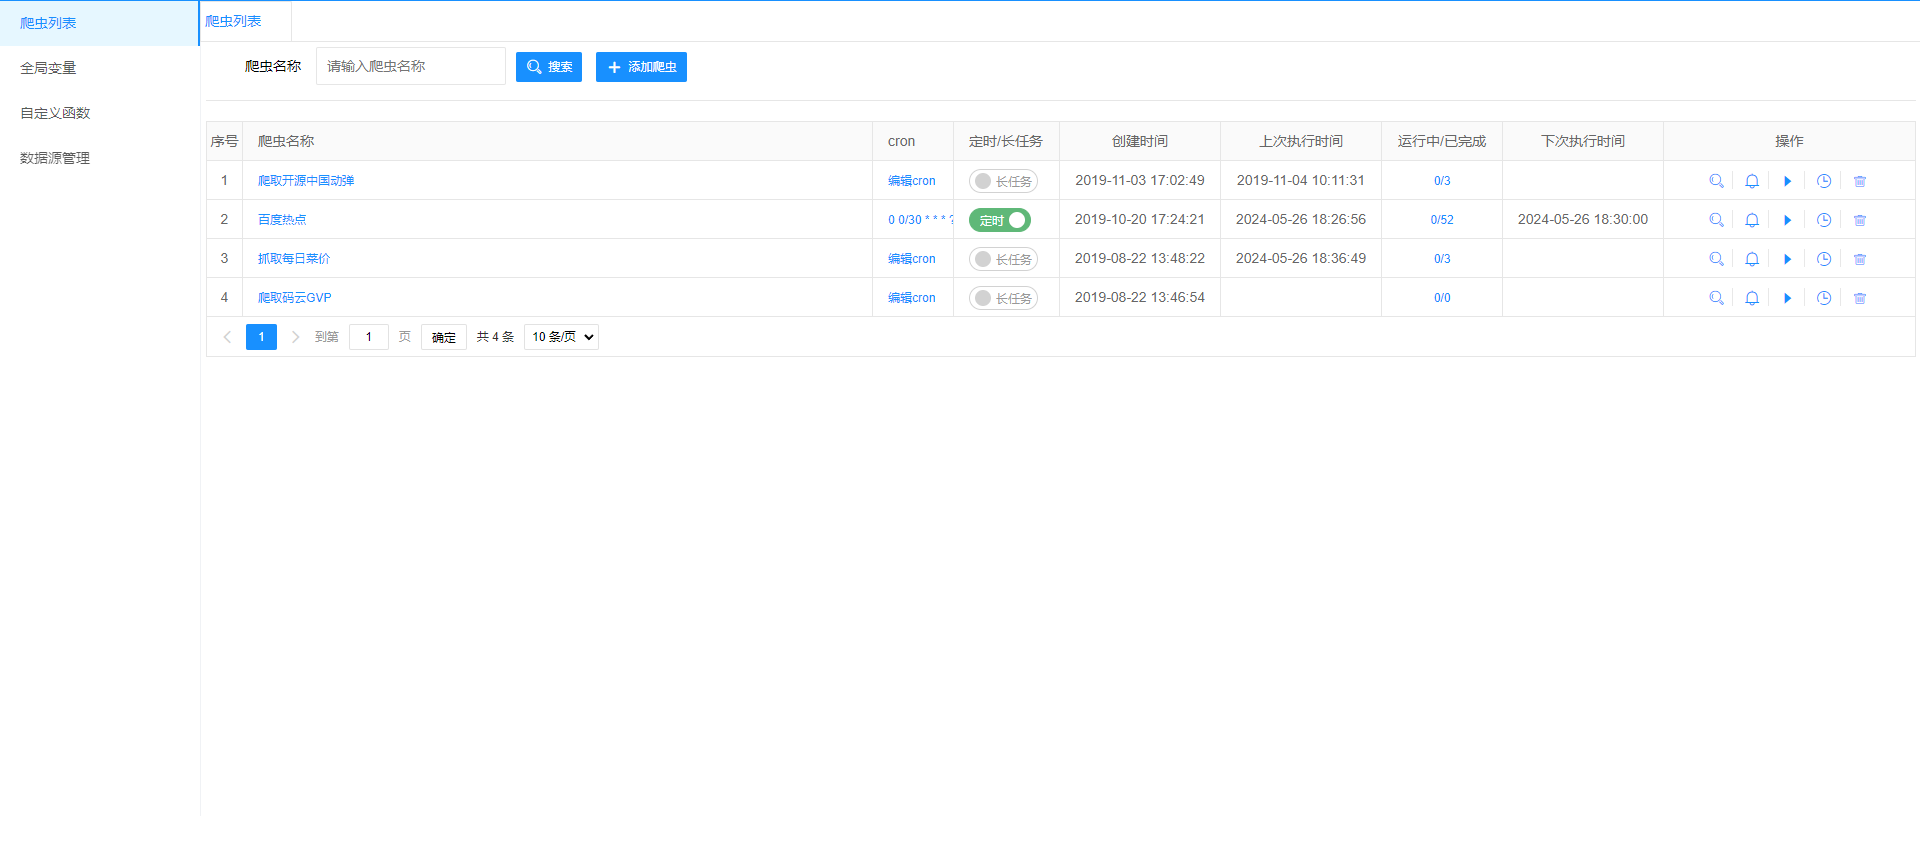Click 编辑cron for 爬取开源中国动弹
This screenshot has height=860, width=1920.
[912, 181]
